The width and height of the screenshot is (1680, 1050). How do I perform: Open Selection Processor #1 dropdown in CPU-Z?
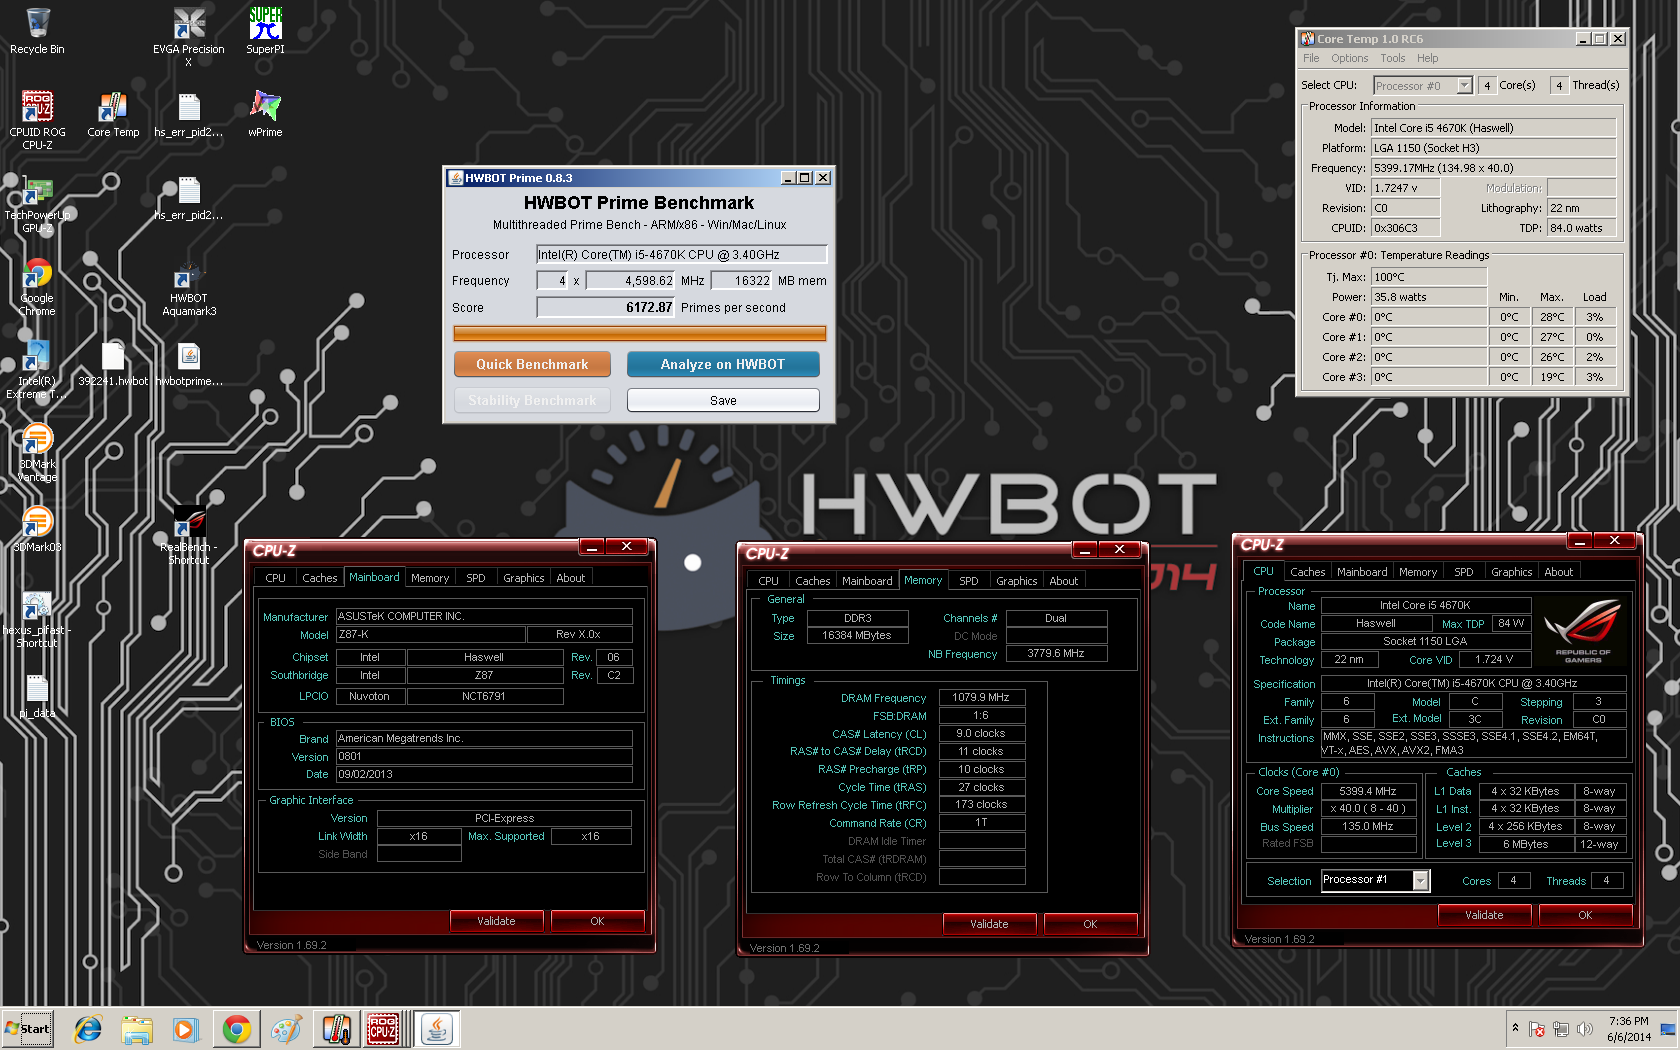(1375, 880)
